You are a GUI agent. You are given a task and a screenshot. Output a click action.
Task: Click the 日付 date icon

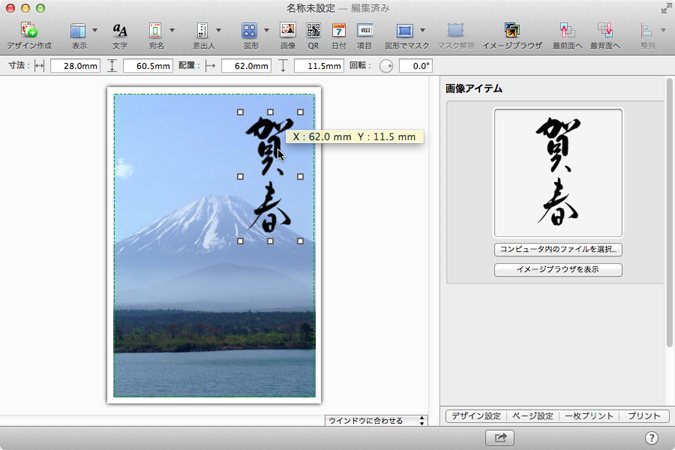point(339,31)
